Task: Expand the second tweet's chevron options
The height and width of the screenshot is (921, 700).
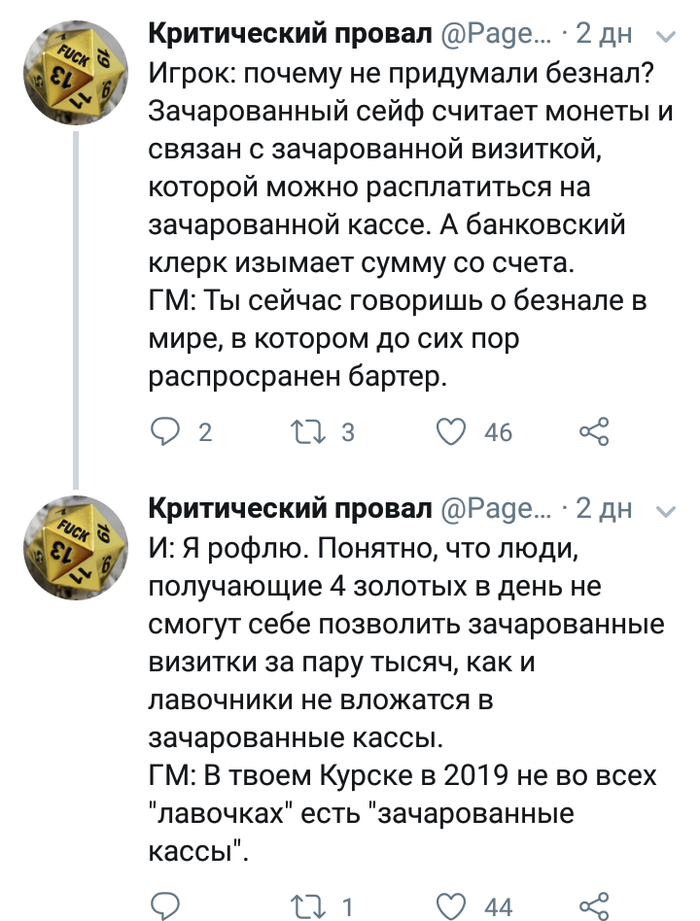Action: pyautogui.click(x=664, y=510)
